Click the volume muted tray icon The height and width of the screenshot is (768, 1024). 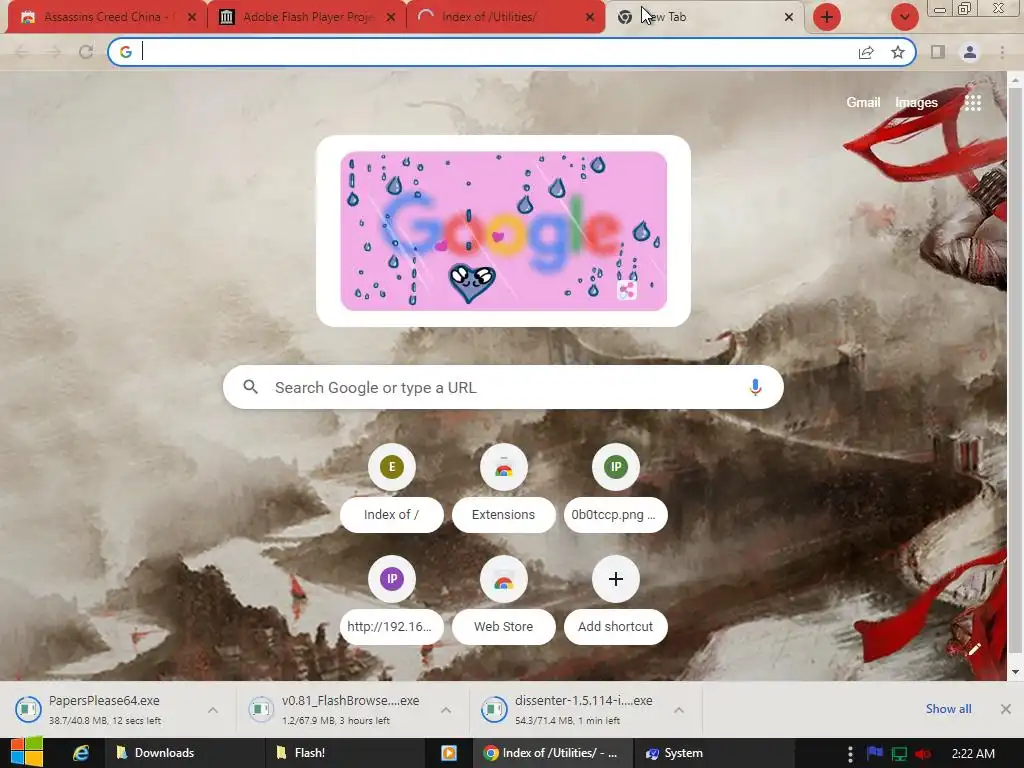tap(923, 754)
